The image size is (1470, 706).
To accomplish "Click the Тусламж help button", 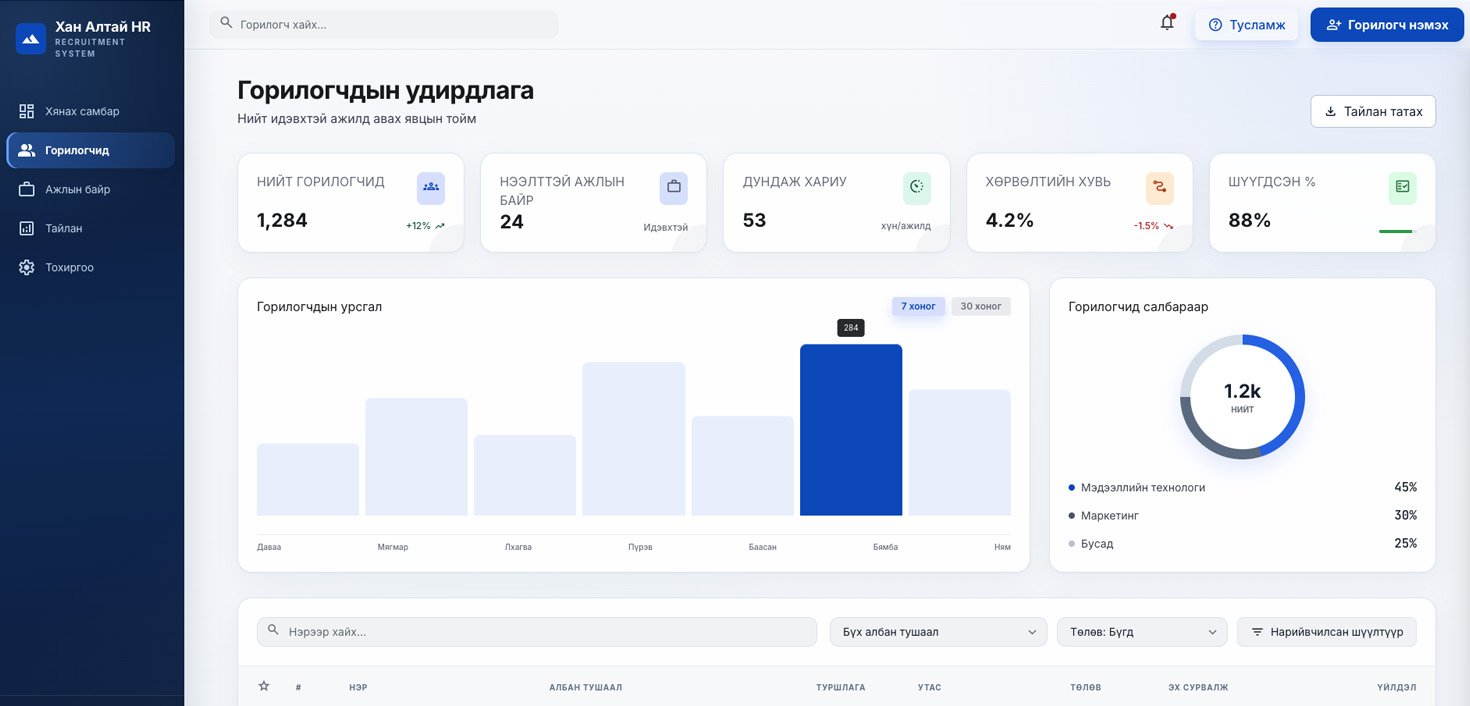I will (1246, 25).
